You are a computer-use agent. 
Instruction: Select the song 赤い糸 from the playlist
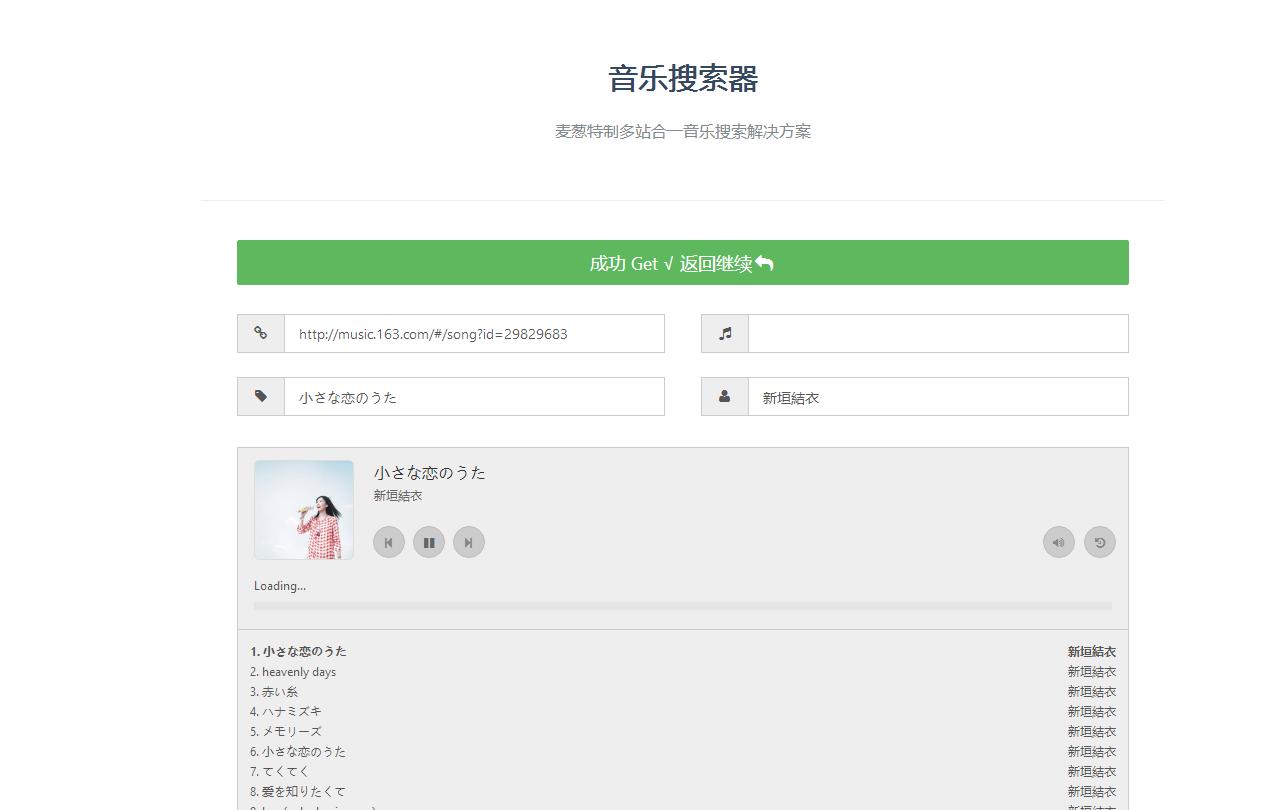click(278, 691)
